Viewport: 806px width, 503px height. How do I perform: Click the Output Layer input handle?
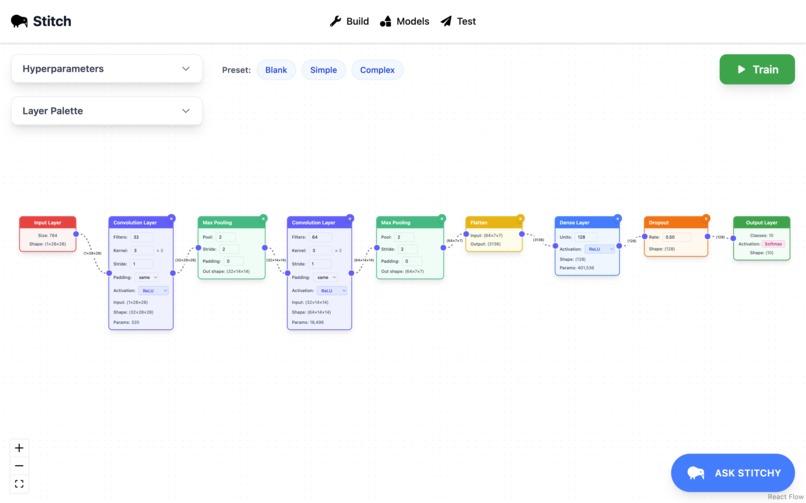point(734,238)
